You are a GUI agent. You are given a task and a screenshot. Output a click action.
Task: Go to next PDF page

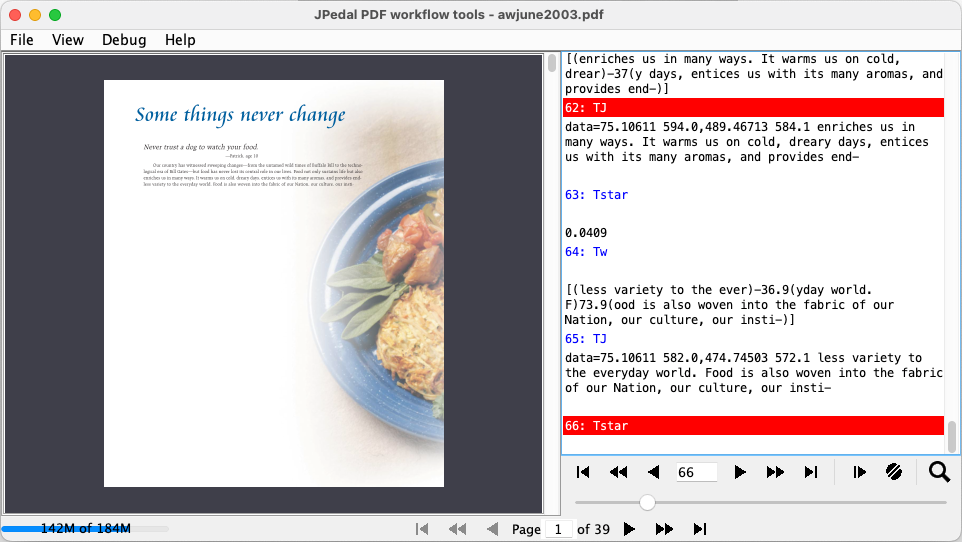pos(629,529)
